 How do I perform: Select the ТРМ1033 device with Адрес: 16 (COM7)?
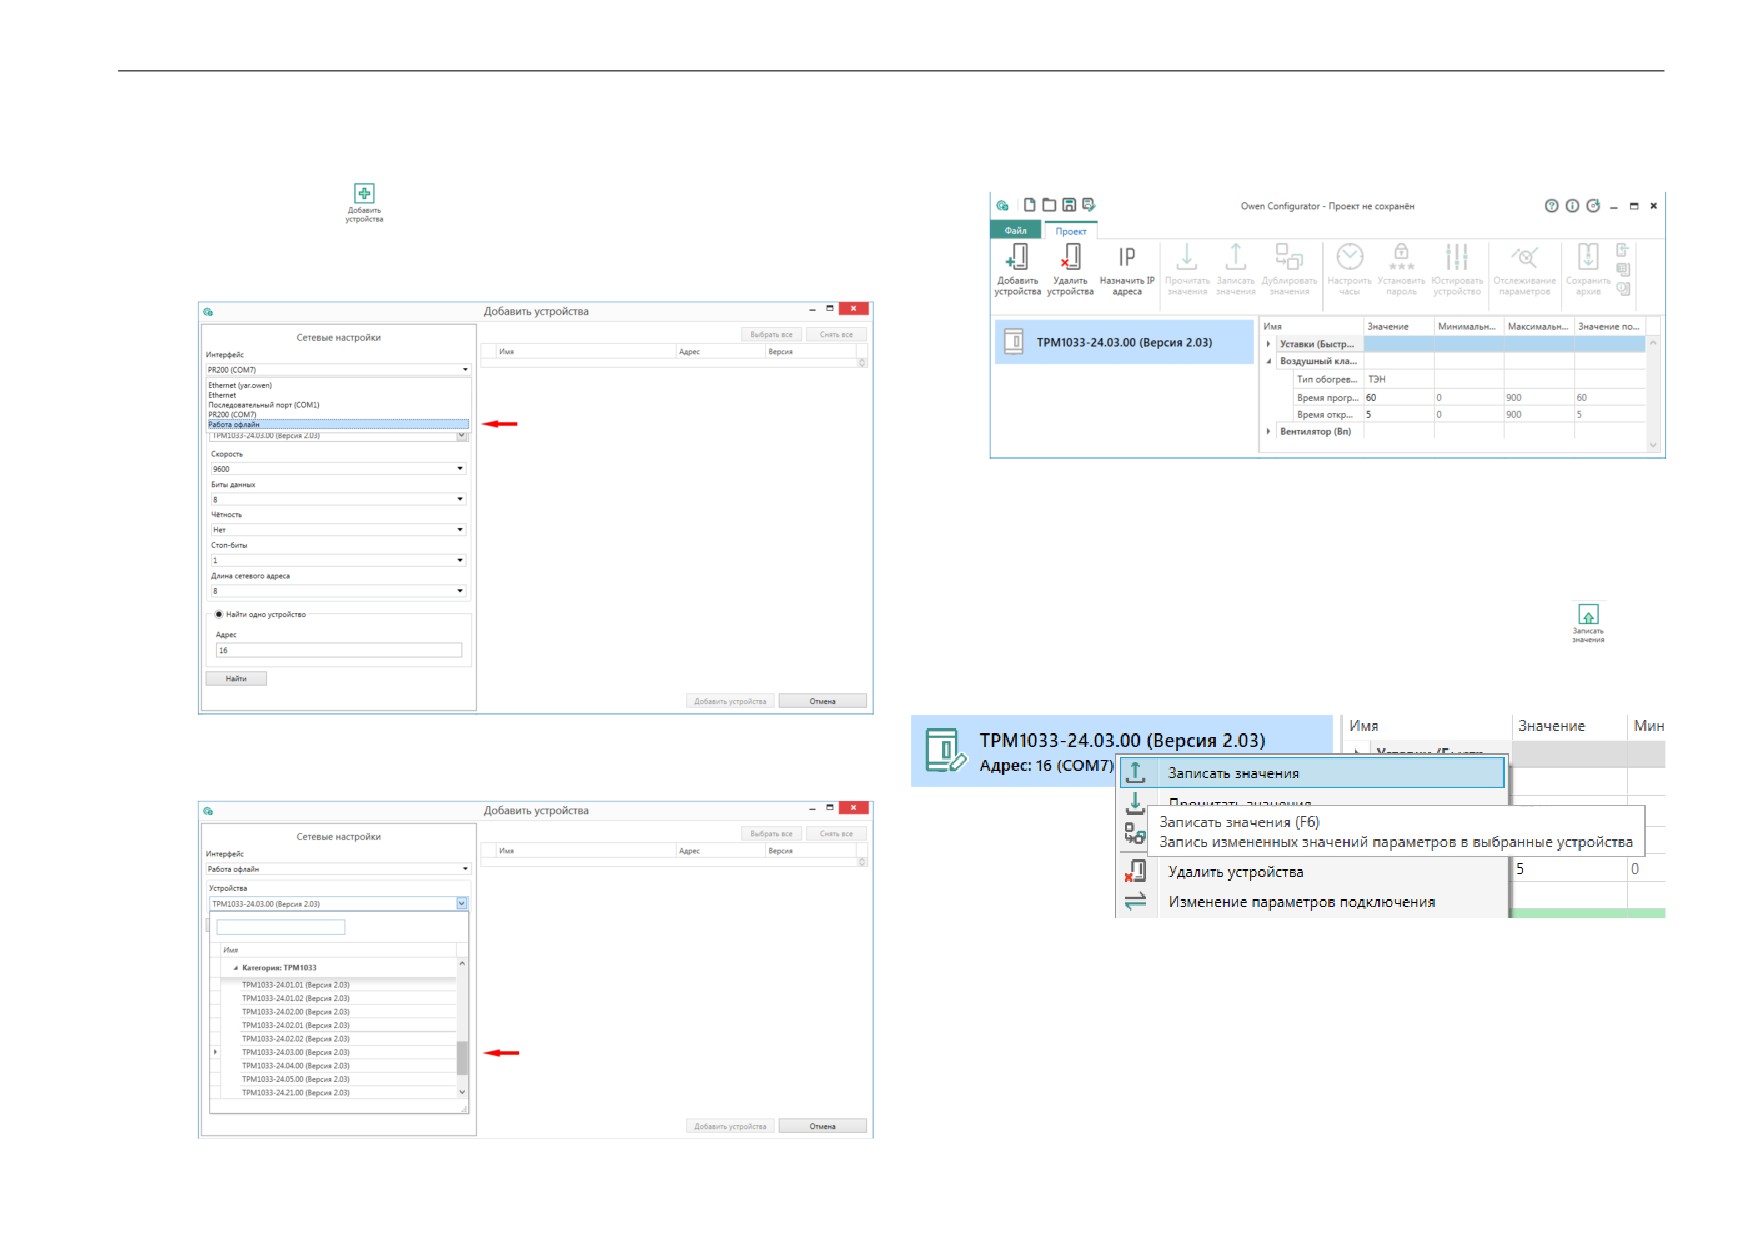pos(1121,751)
